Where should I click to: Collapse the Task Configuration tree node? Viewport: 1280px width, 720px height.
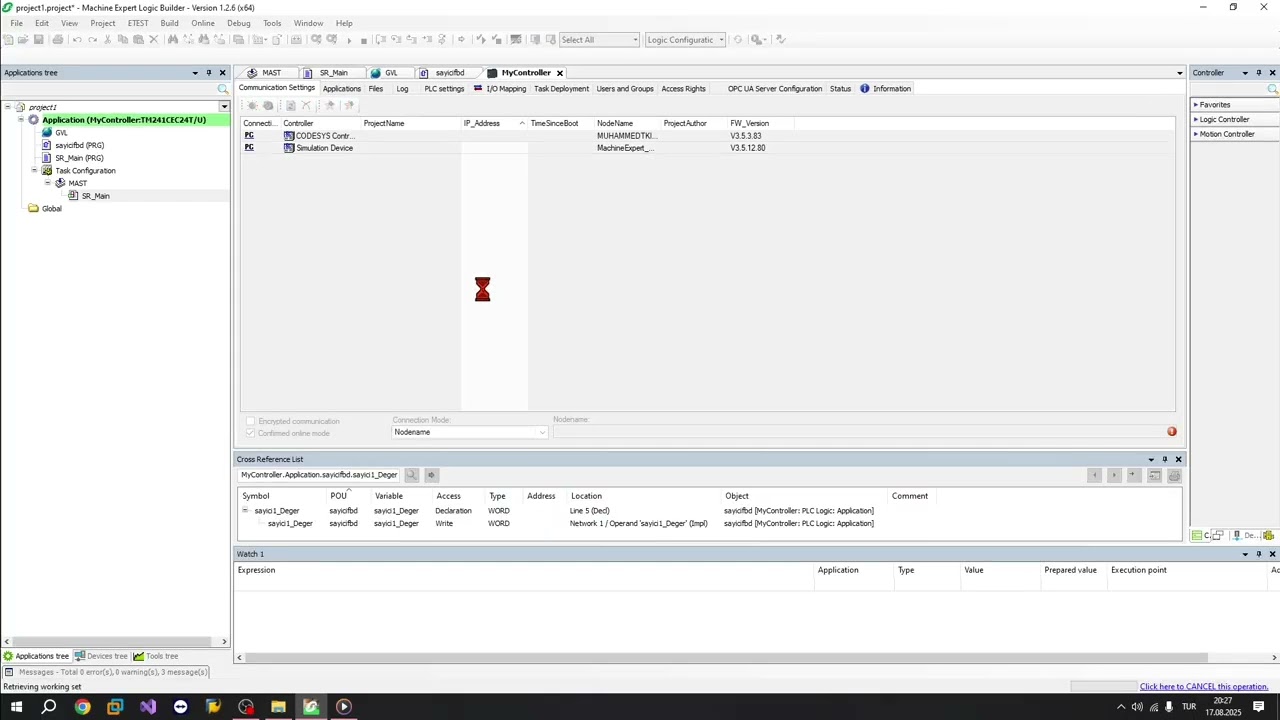tap(34, 171)
